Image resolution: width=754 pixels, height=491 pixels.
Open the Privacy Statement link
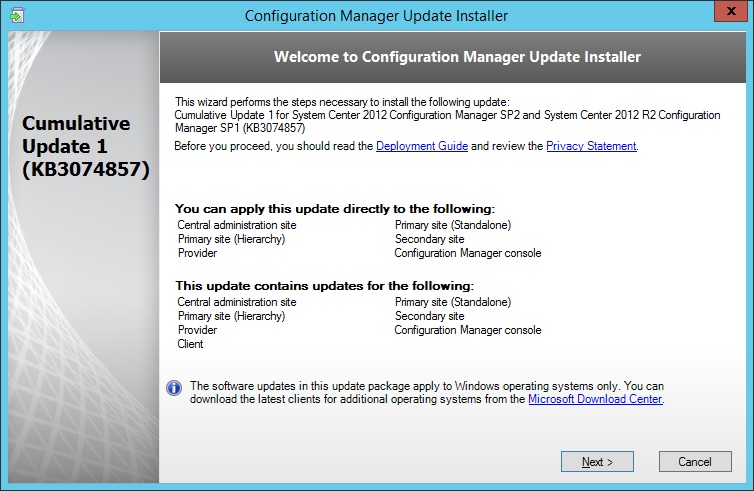click(590, 146)
